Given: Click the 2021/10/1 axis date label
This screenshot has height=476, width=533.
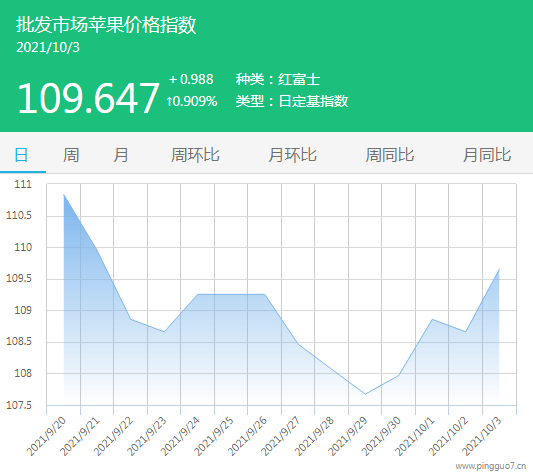Looking at the screenshot, I should [x=414, y=437].
